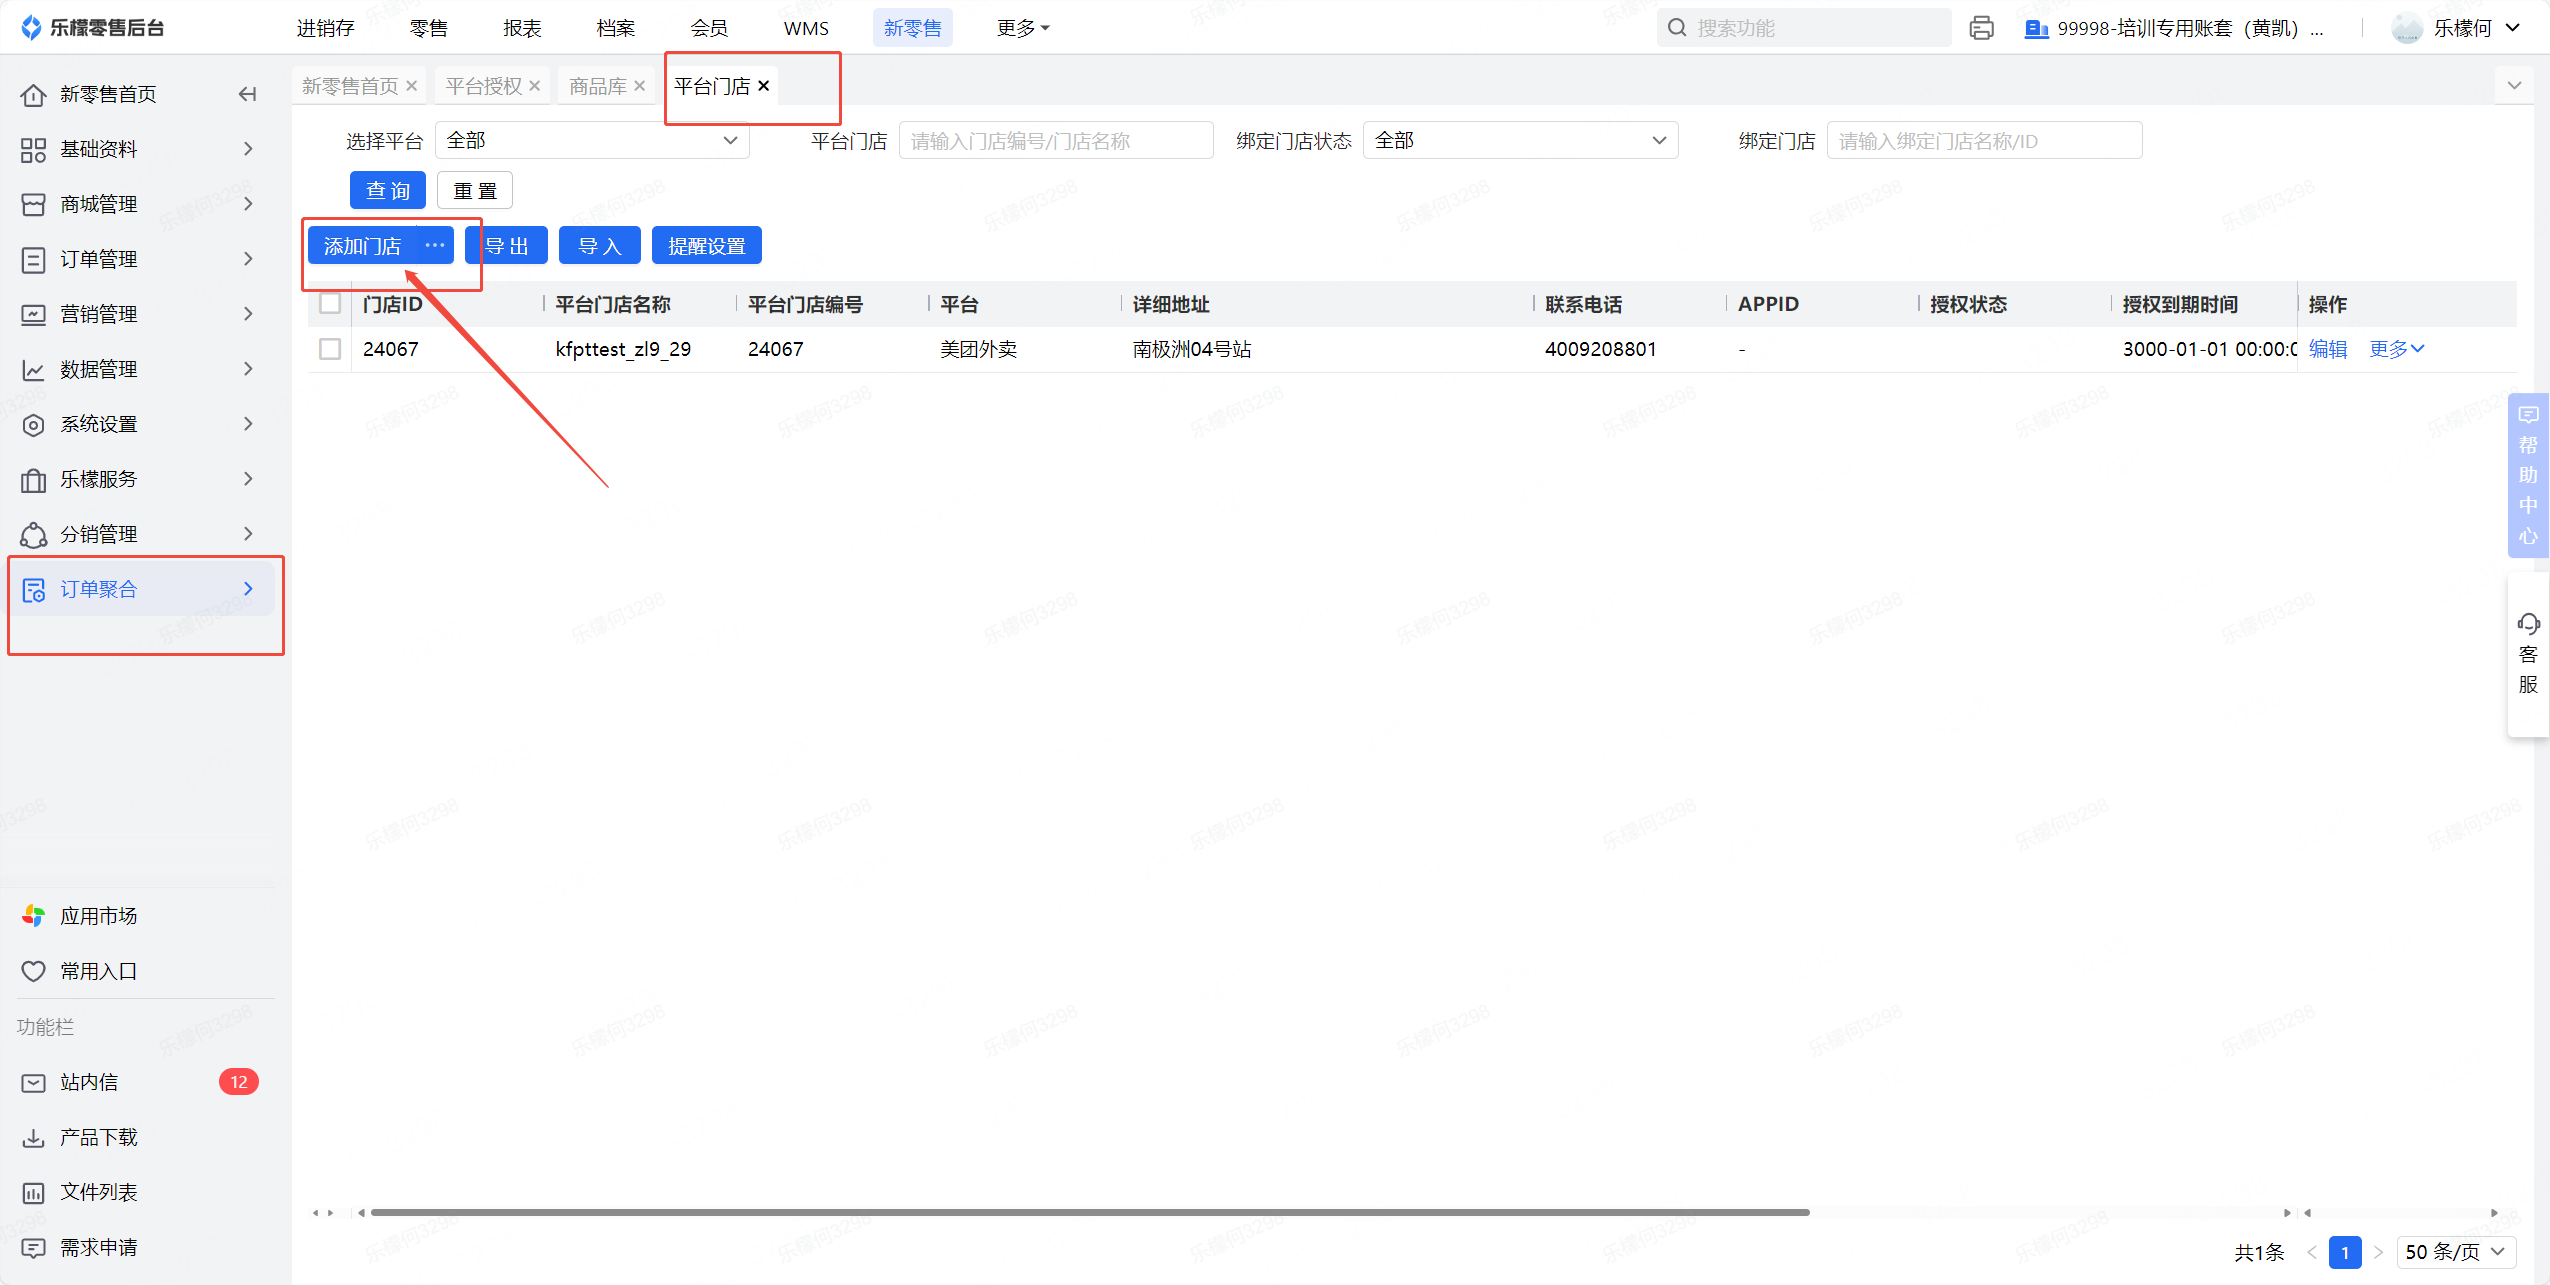Click the 添加门店 ellipsis more icon
The height and width of the screenshot is (1285, 2550).
tap(435, 246)
